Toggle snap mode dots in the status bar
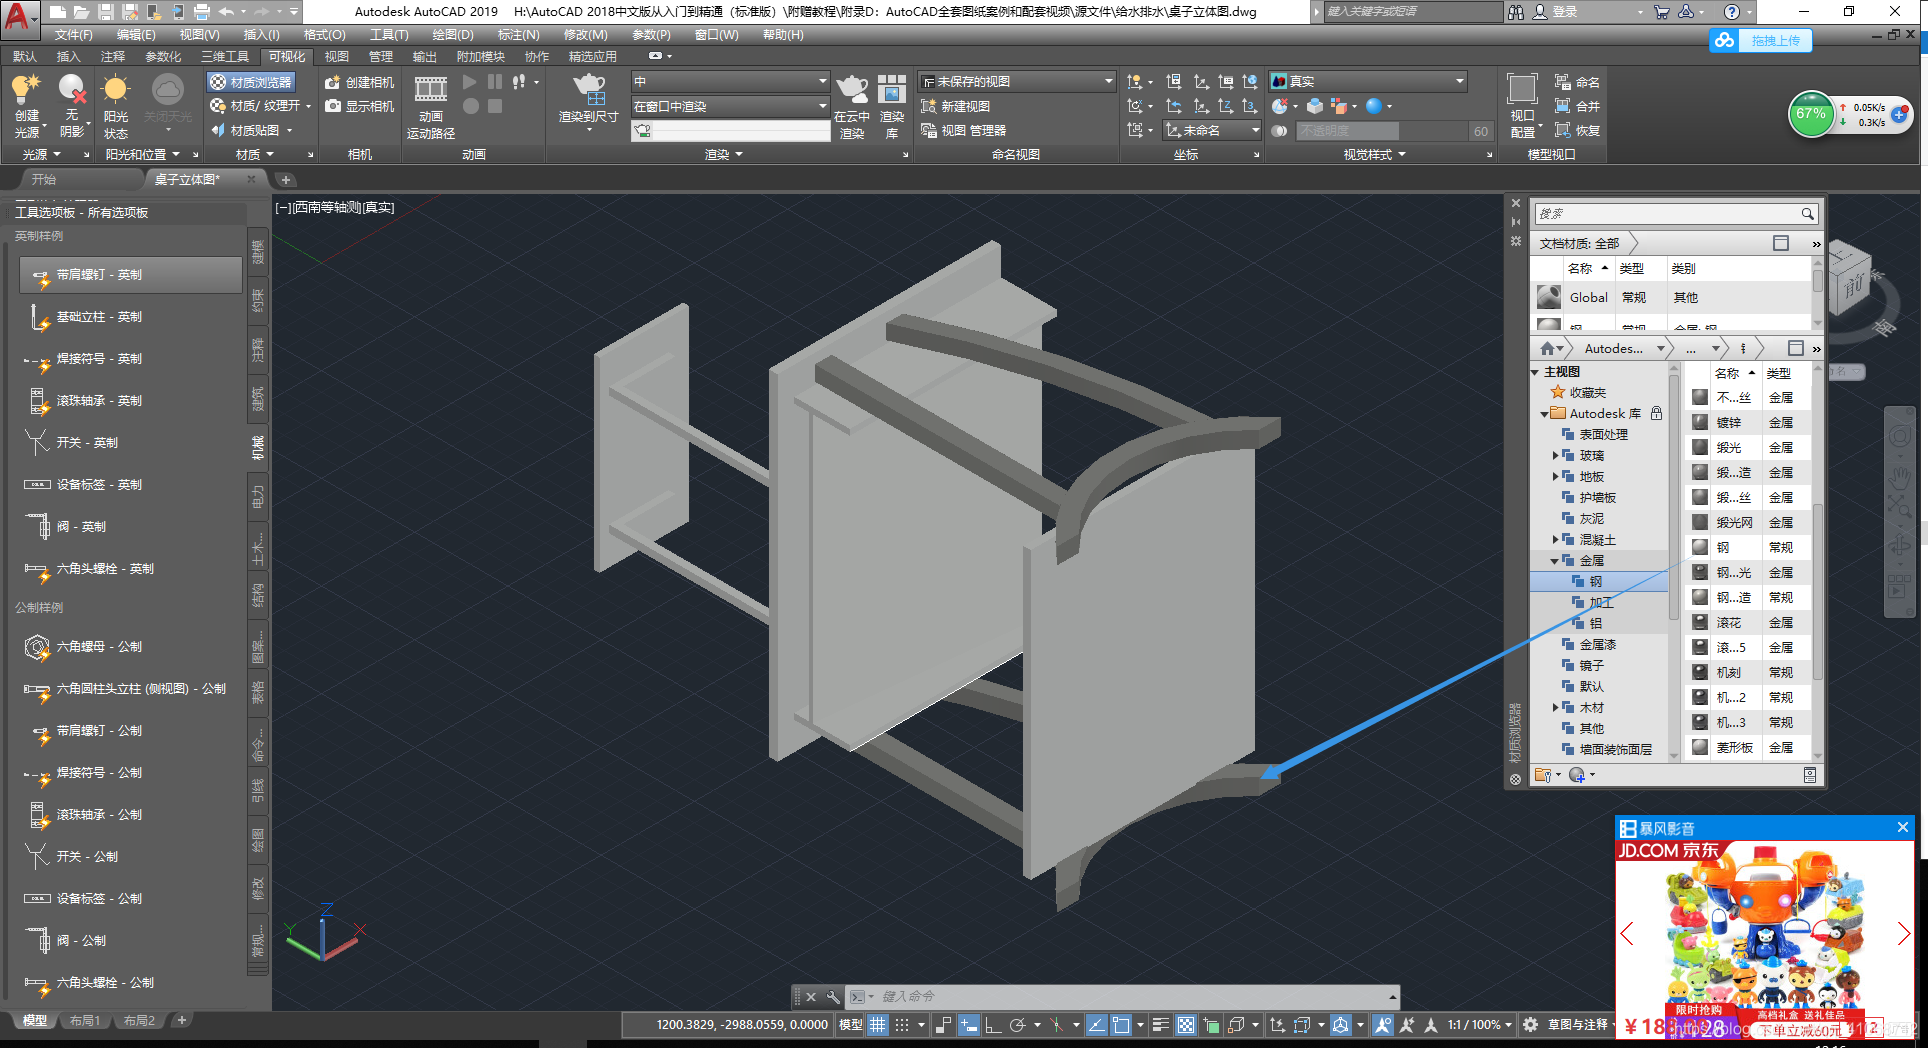The image size is (1928, 1048). click(902, 1024)
